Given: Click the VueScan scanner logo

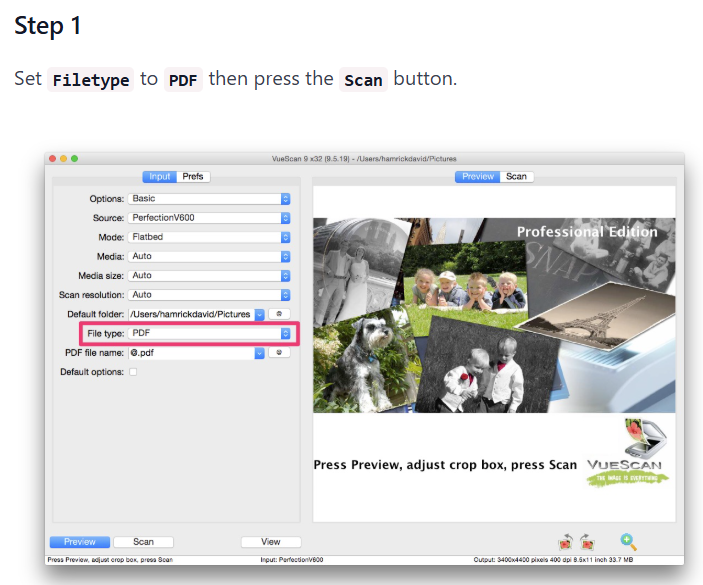Looking at the screenshot, I should tap(627, 451).
